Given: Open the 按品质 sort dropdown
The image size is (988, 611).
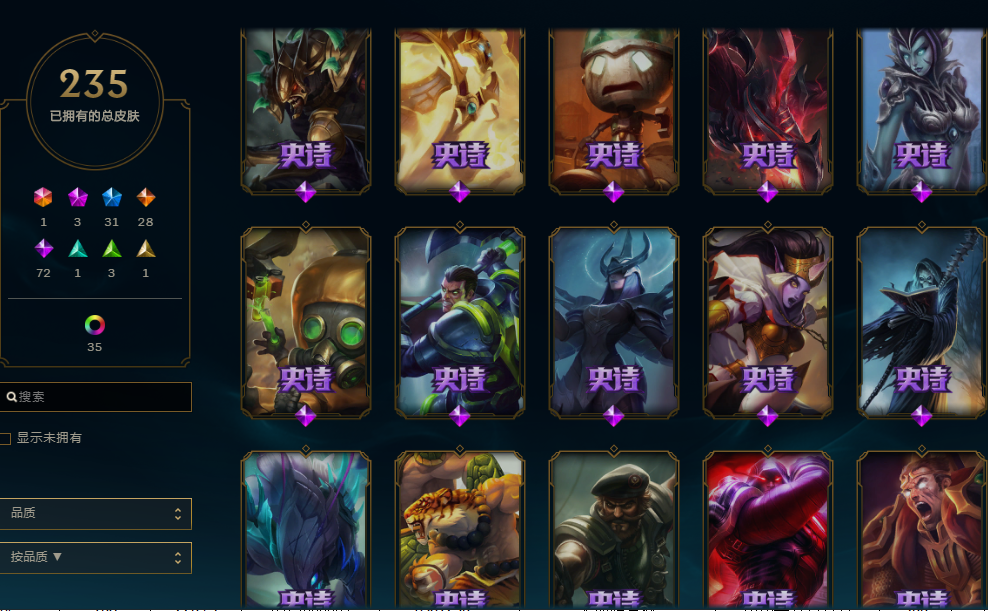Looking at the screenshot, I should click(95, 557).
